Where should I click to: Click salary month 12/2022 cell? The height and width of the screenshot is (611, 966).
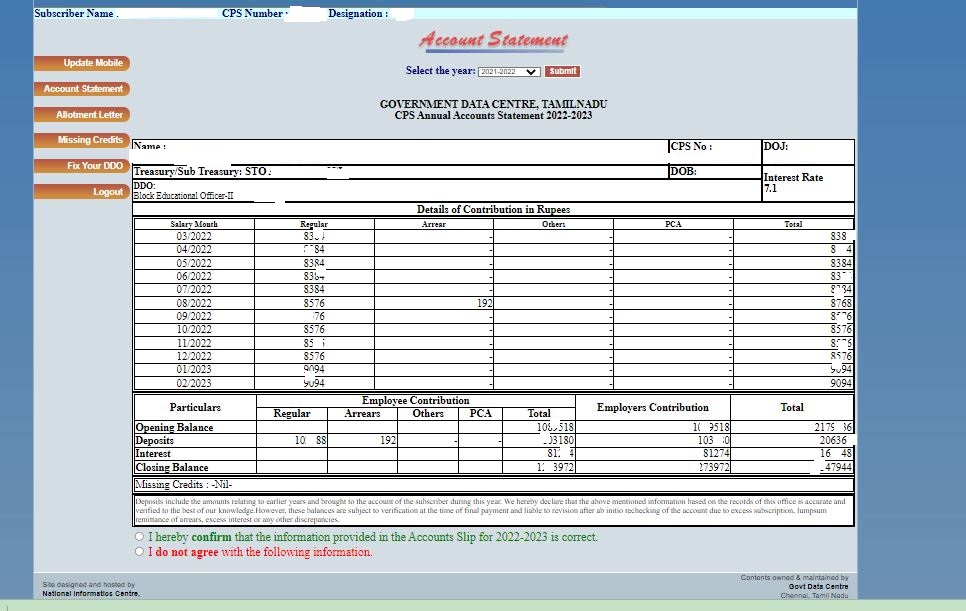[x=194, y=356]
